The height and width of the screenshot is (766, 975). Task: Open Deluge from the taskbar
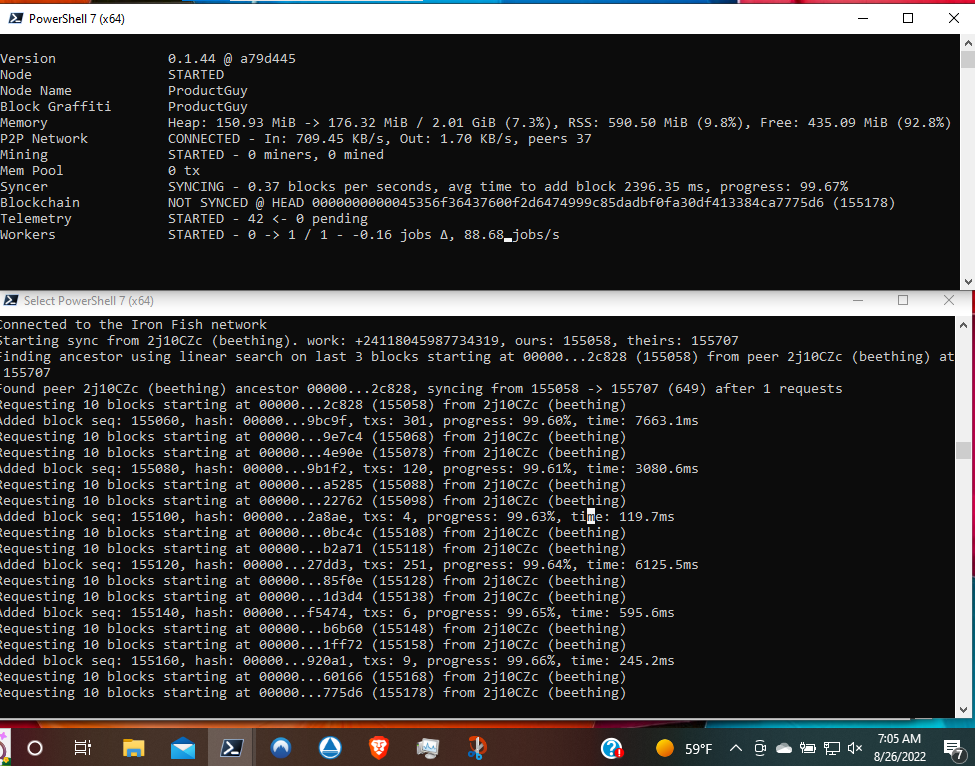pyautogui.click(x=330, y=747)
